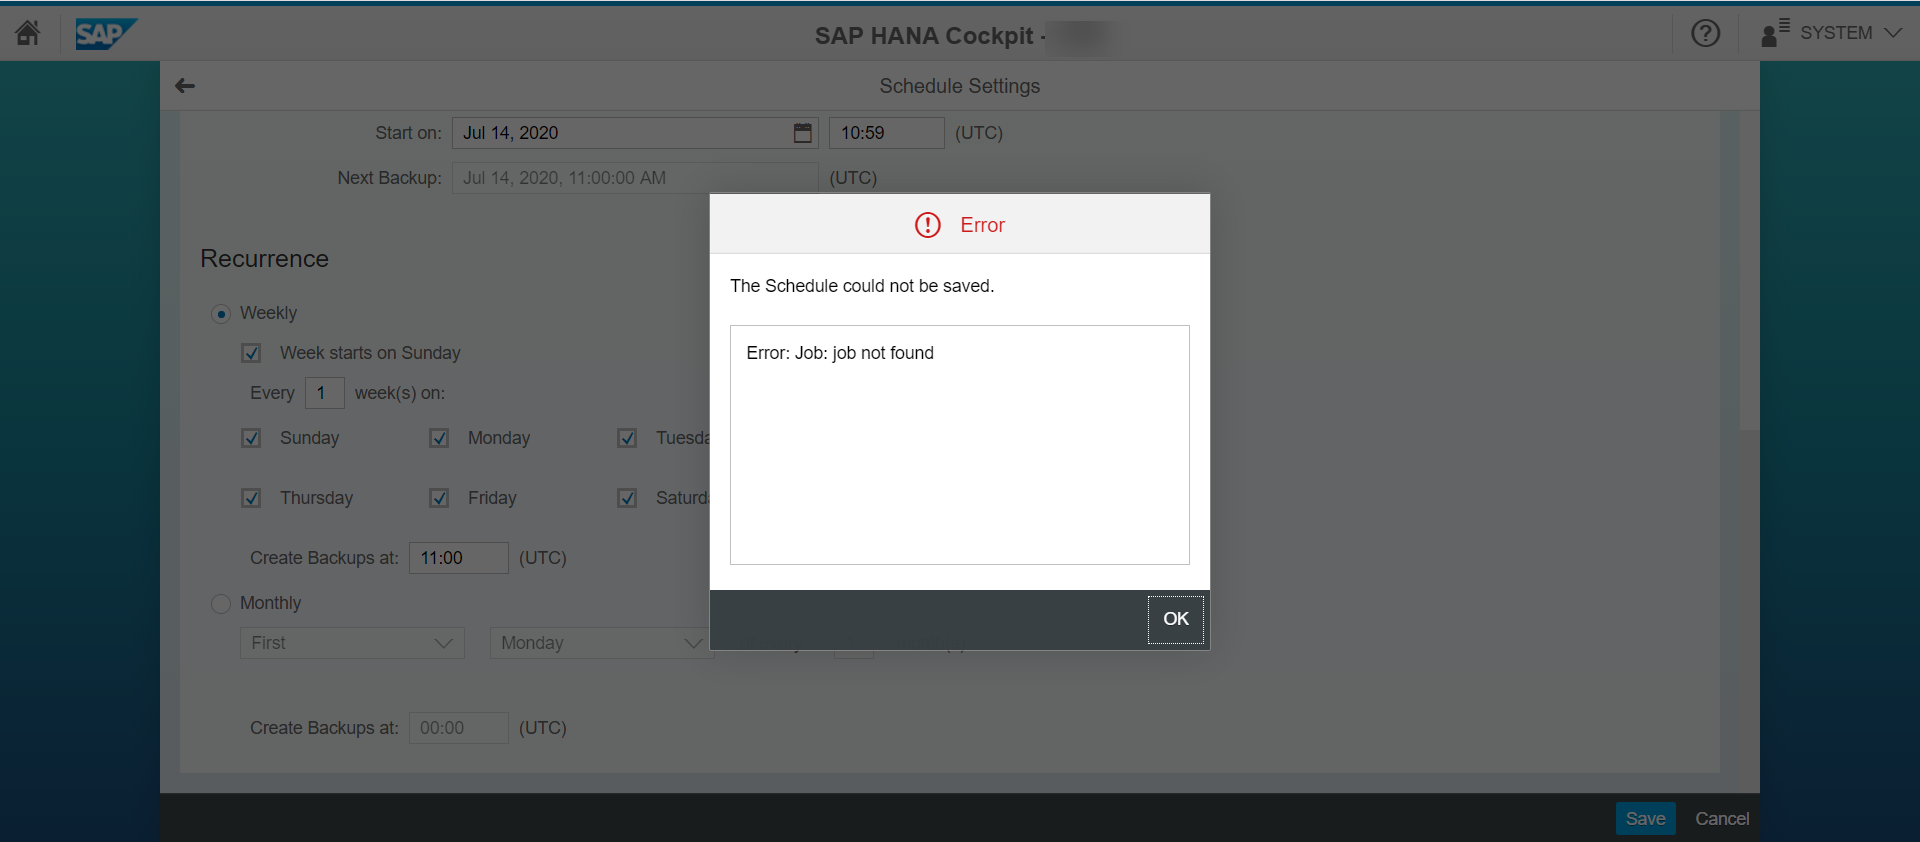Click the Recurrence heading
This screenshot has width=1920, height=842.
[264, 259]
